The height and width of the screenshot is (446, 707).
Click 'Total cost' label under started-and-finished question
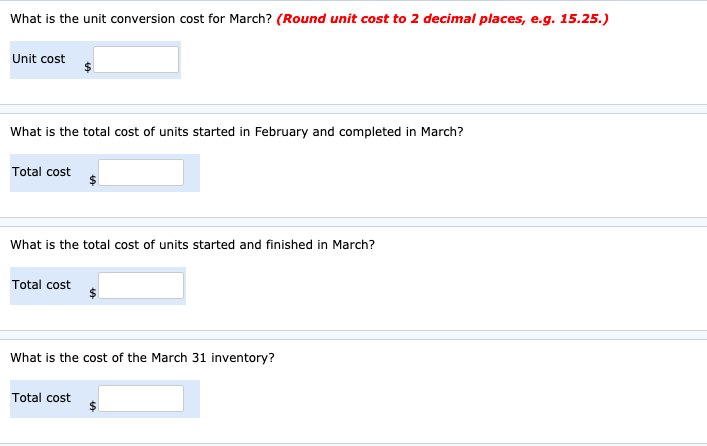(42, 285)
